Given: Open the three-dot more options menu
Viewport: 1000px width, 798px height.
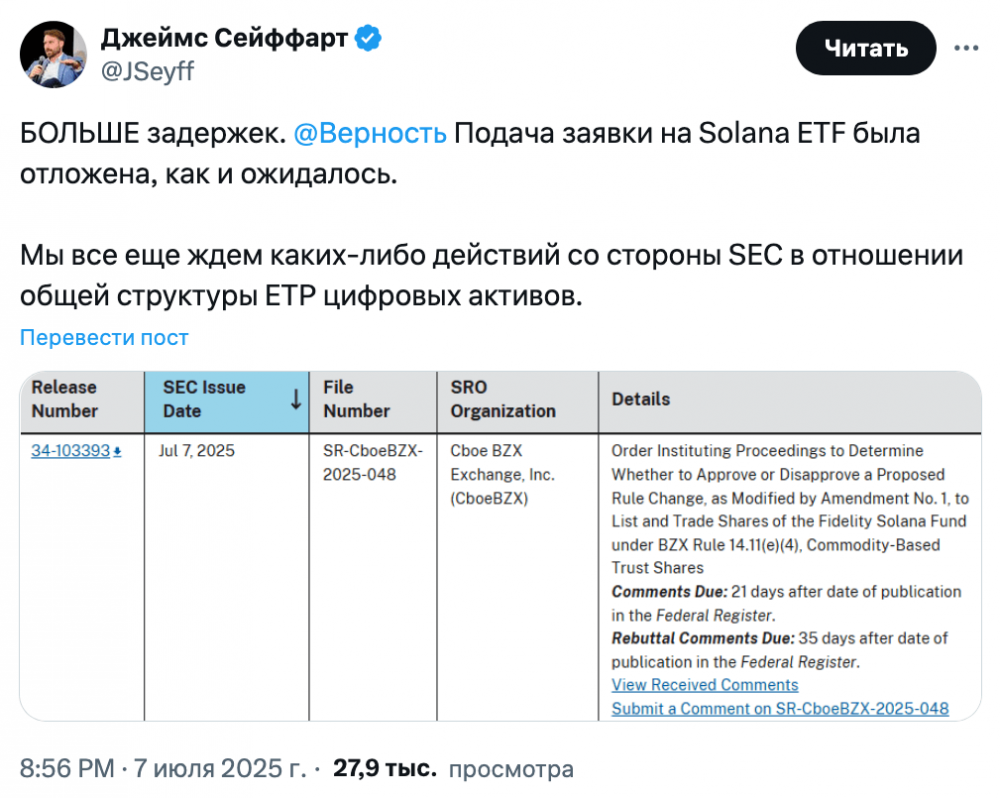Looking at the screenshot, I should tap(966, 48).
